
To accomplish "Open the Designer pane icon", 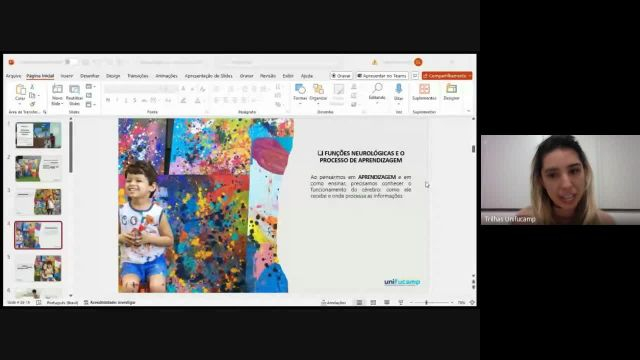I will tap(451, 92).
